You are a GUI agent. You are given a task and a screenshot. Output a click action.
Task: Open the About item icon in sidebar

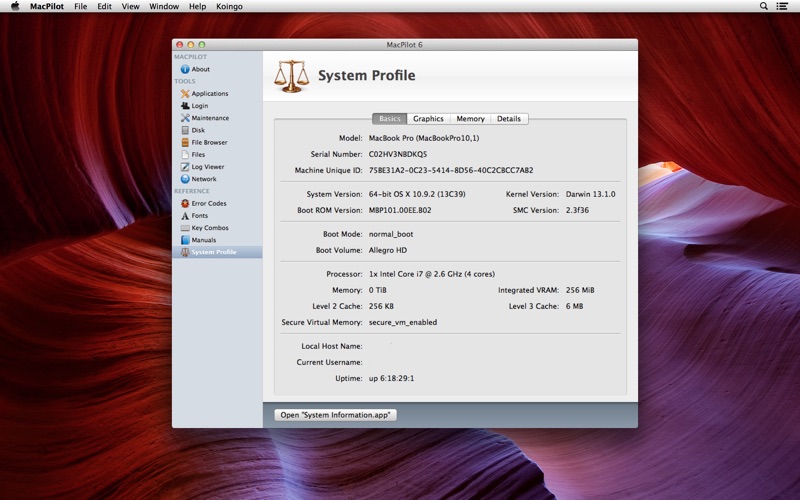(185, 69)
